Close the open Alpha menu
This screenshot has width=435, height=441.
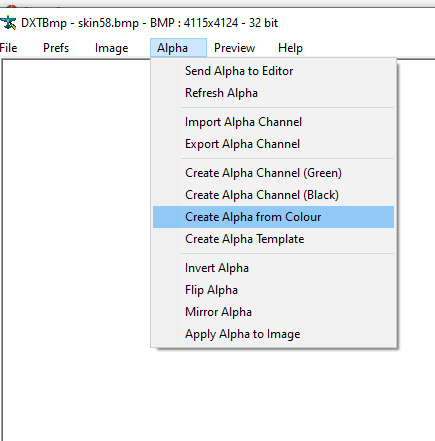(178, 48)
